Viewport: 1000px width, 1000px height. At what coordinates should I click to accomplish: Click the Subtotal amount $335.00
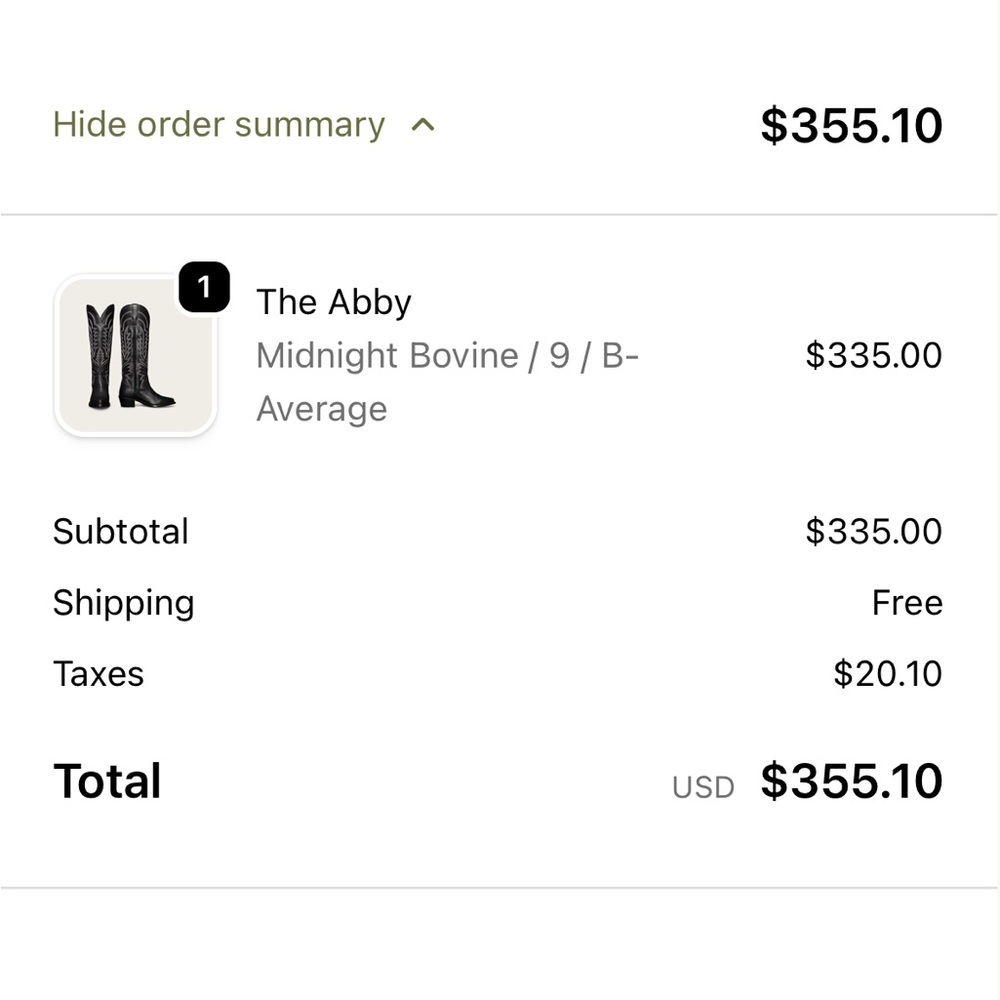874,531
